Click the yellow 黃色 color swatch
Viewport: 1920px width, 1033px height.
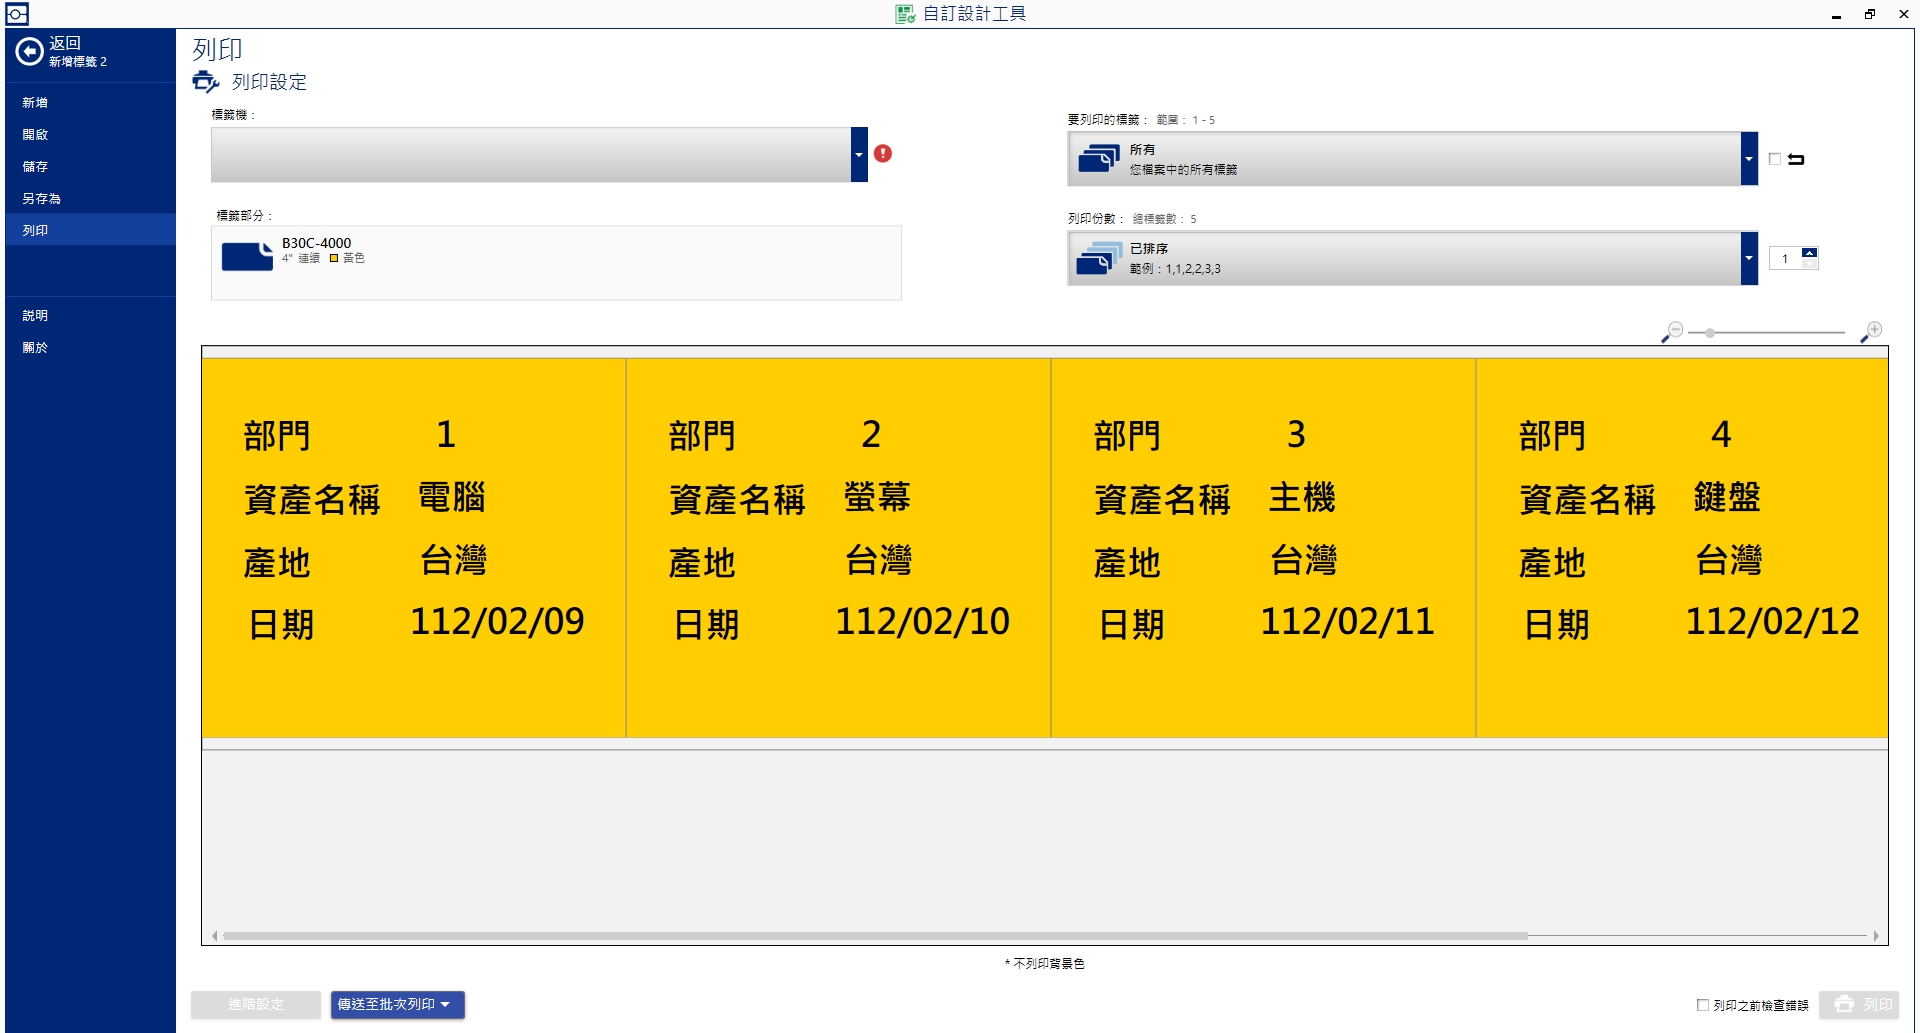coord(334,258)
